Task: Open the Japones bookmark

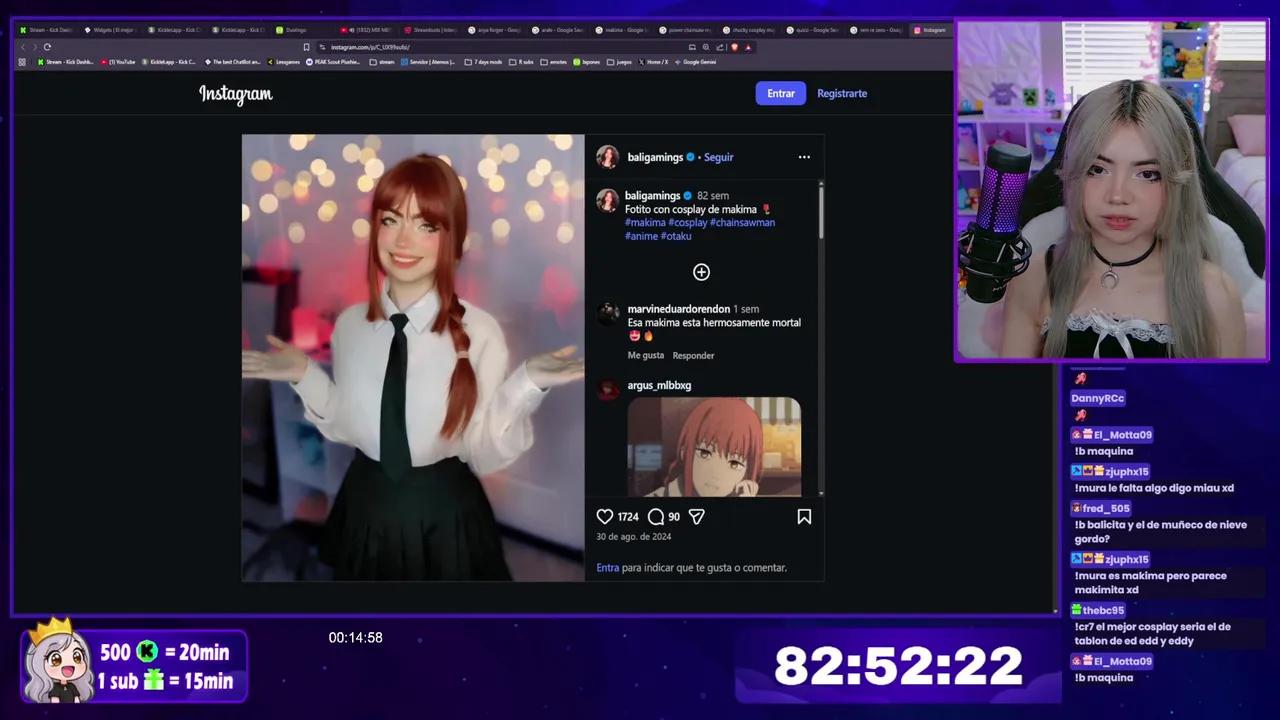Action: (587, 62)
